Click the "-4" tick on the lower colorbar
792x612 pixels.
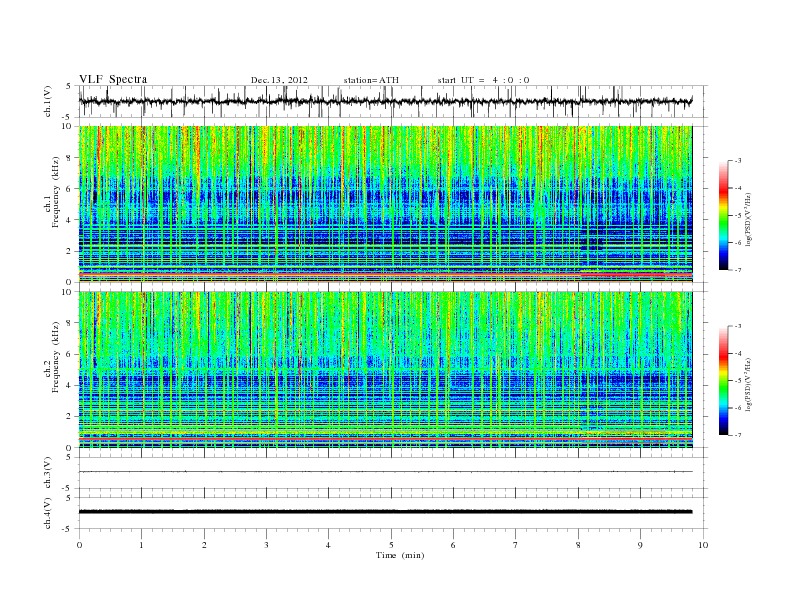click(x=737, y=353)
